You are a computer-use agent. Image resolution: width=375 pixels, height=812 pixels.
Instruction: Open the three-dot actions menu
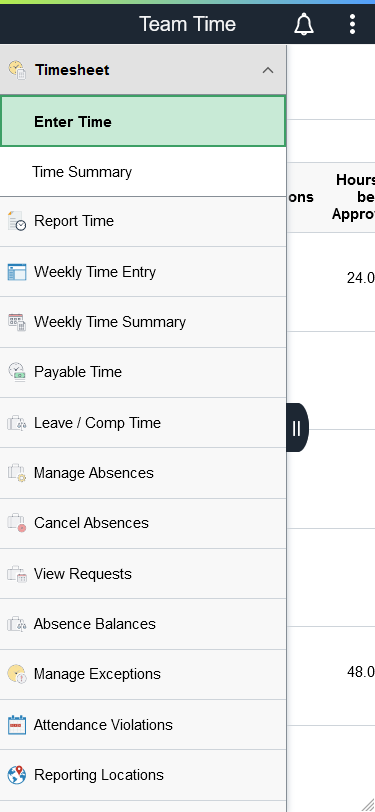pyautogui.click(x=352, y=24)
